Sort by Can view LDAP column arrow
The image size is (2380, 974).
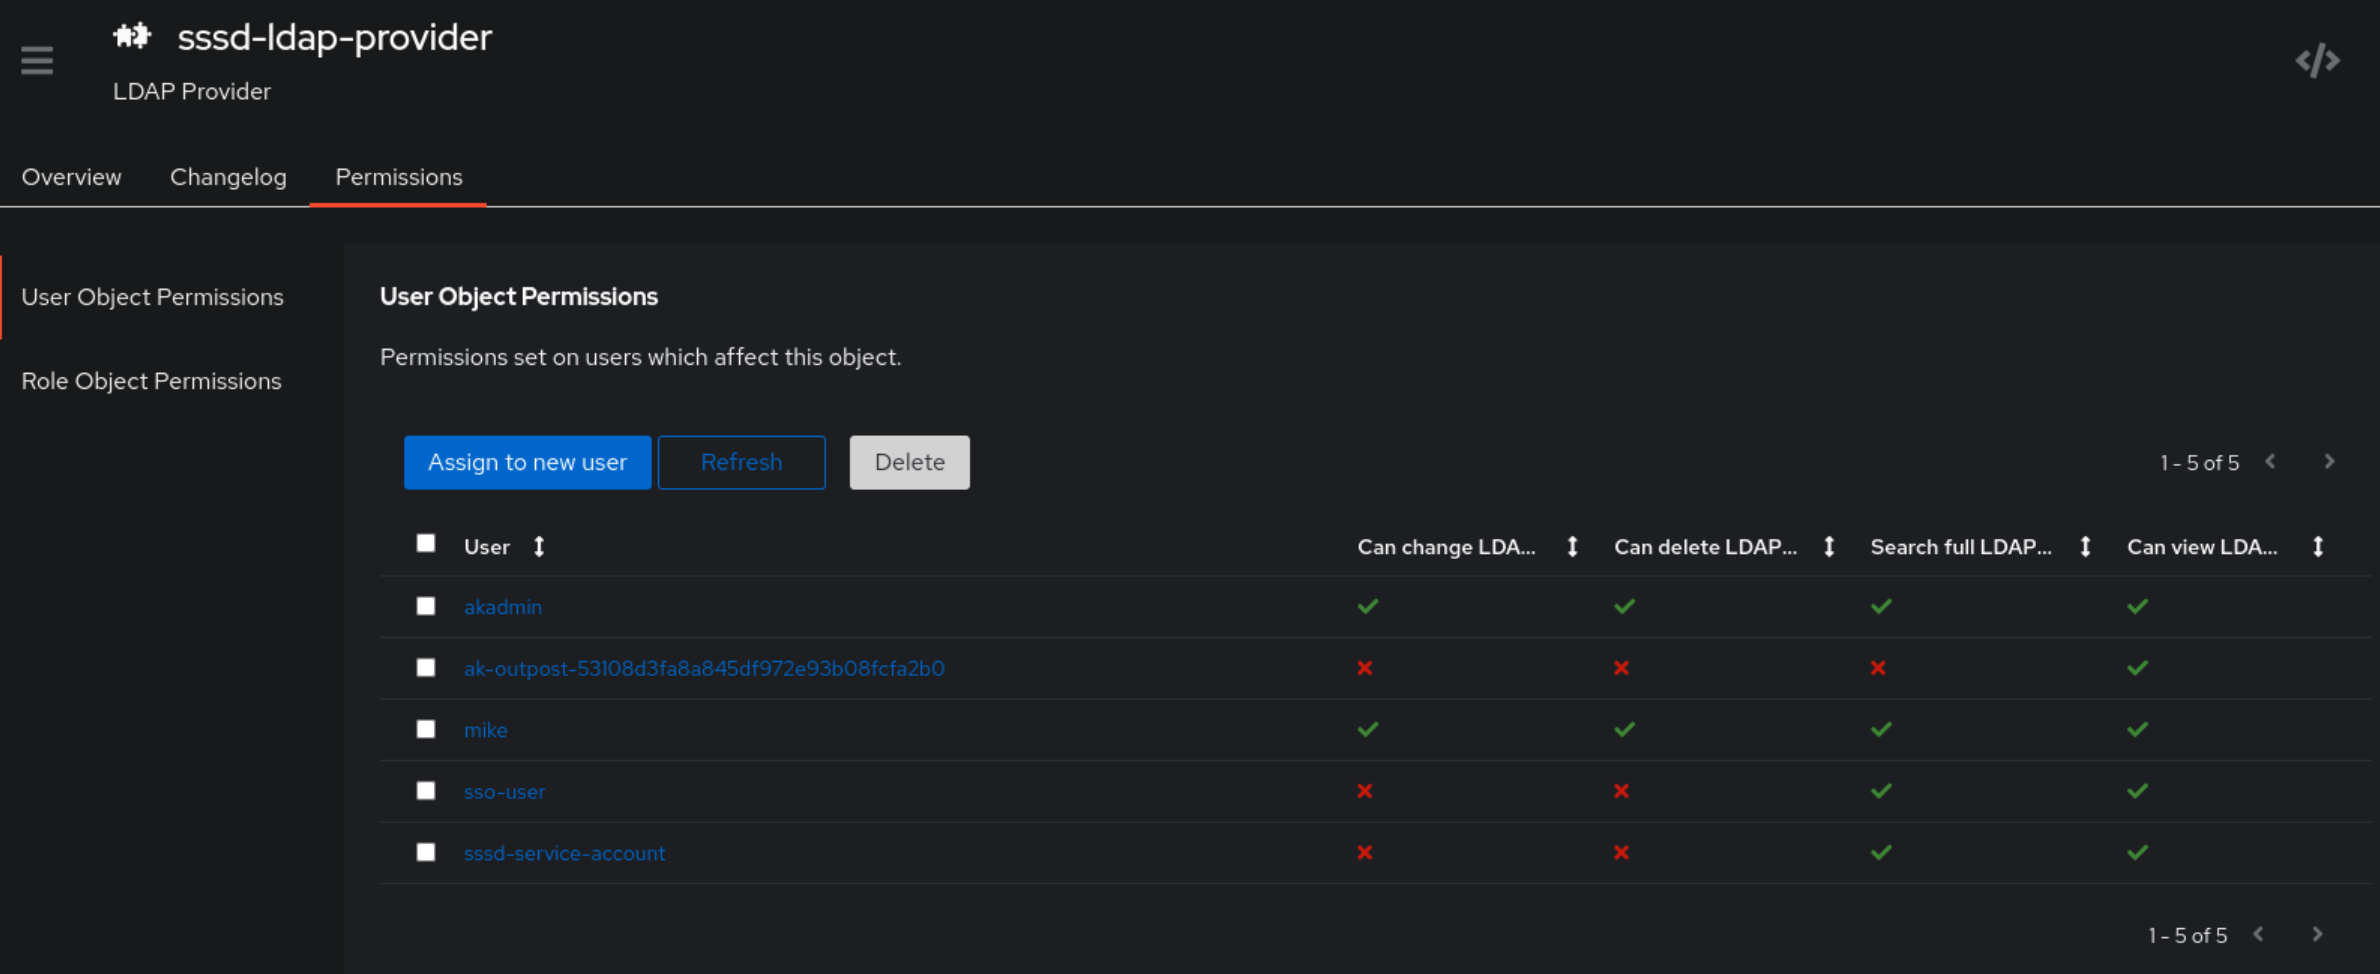(2318, 547)
